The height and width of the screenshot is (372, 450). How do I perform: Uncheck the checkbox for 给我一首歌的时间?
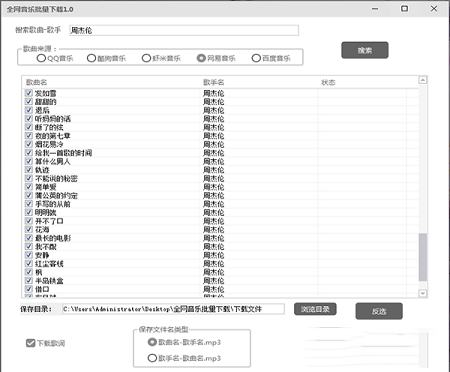pyautogui.click(x=29, y=153)
